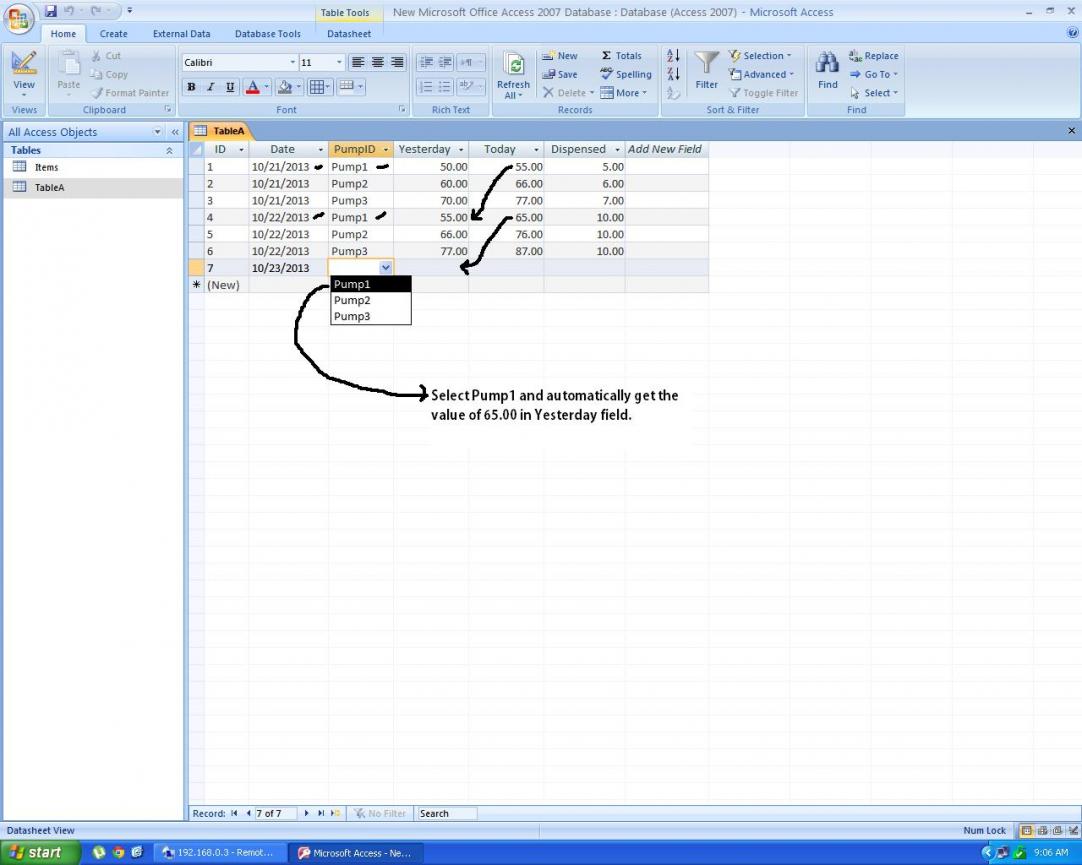This screenshot has height=865, width=1082.
Task: Align text left
Action: pyautogui.click(x=358, y=62)
